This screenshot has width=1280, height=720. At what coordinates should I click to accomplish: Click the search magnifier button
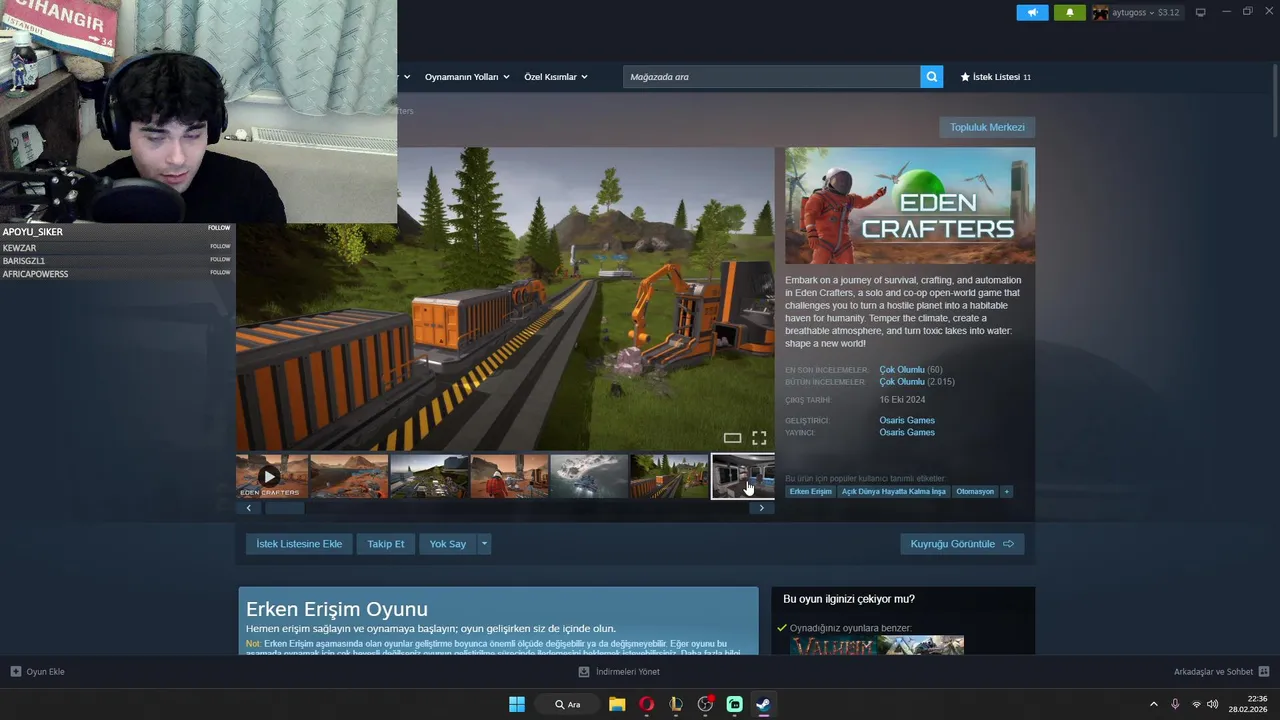point(932,77)
